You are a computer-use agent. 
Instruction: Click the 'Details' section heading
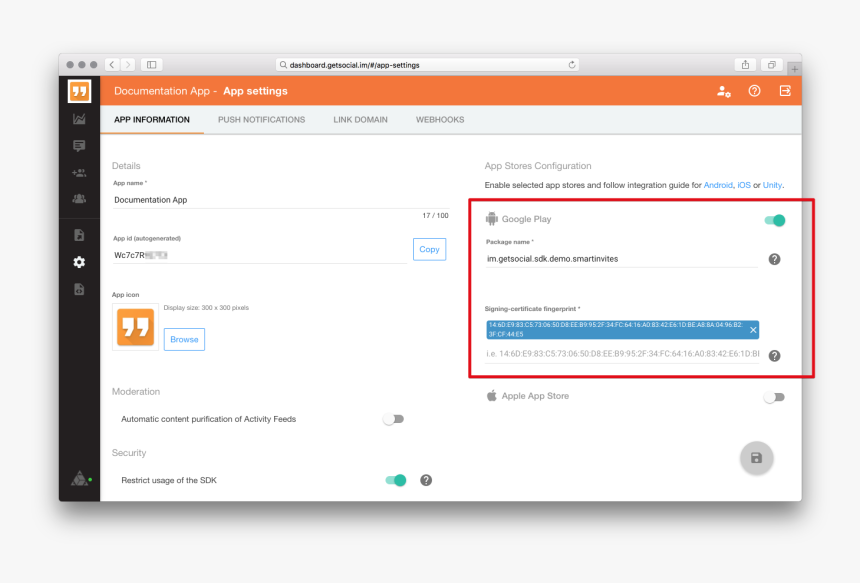coord(126,166)
